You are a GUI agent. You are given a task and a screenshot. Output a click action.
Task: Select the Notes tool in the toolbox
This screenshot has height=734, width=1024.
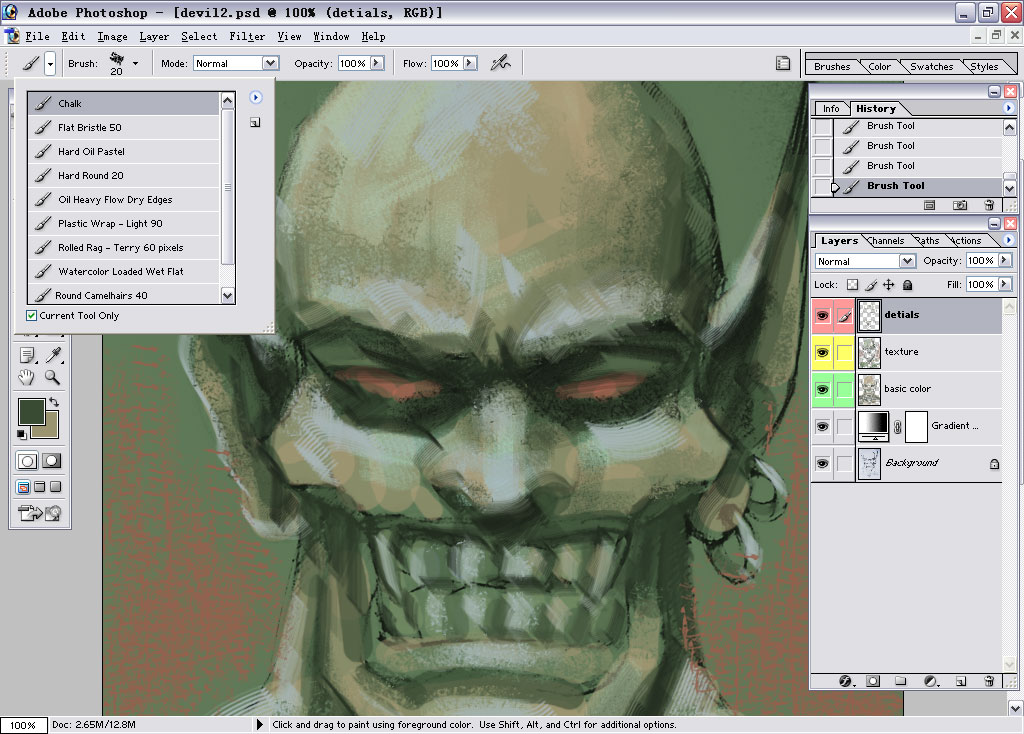pyautogui.click(x=27, y=355)
